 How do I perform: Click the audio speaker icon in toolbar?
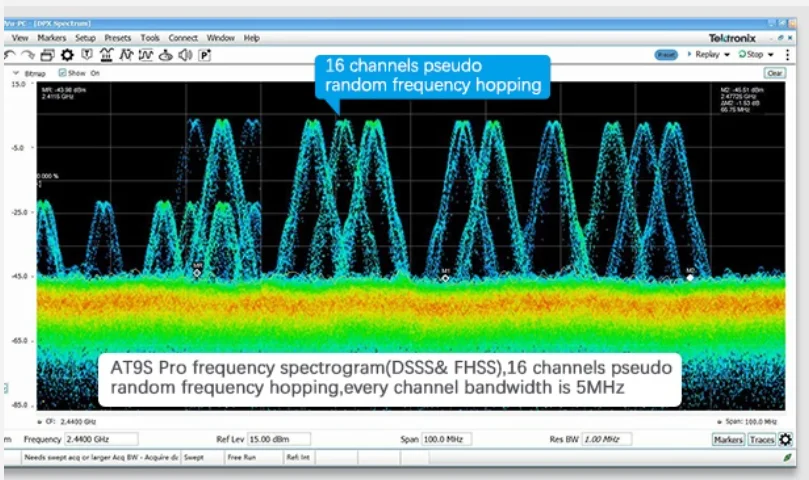pos(187,55)
